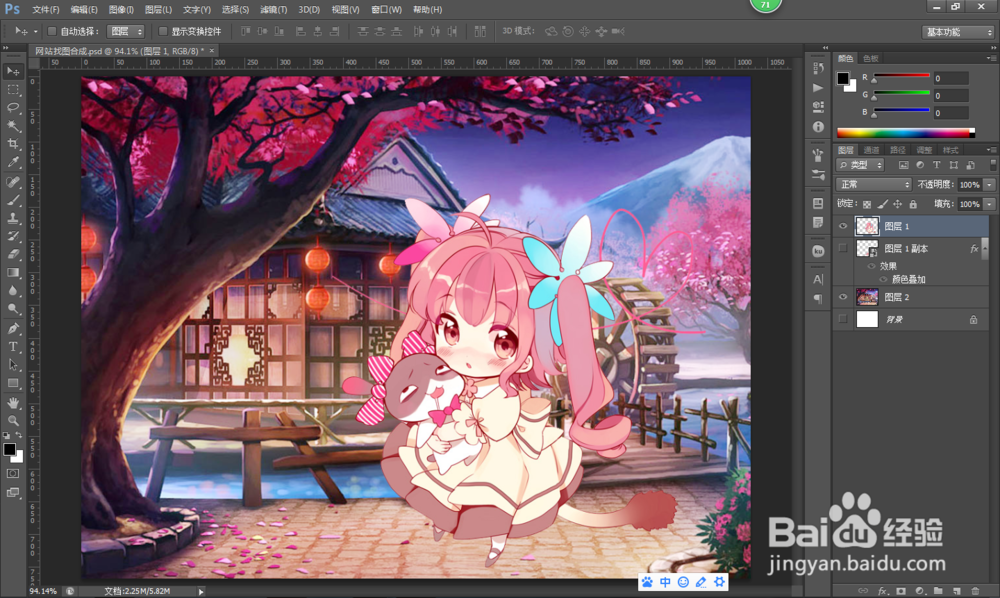This screenshot has height=598, width=1000.
Task: Select the History Brush tool
Action: click(x=13, y=236)
